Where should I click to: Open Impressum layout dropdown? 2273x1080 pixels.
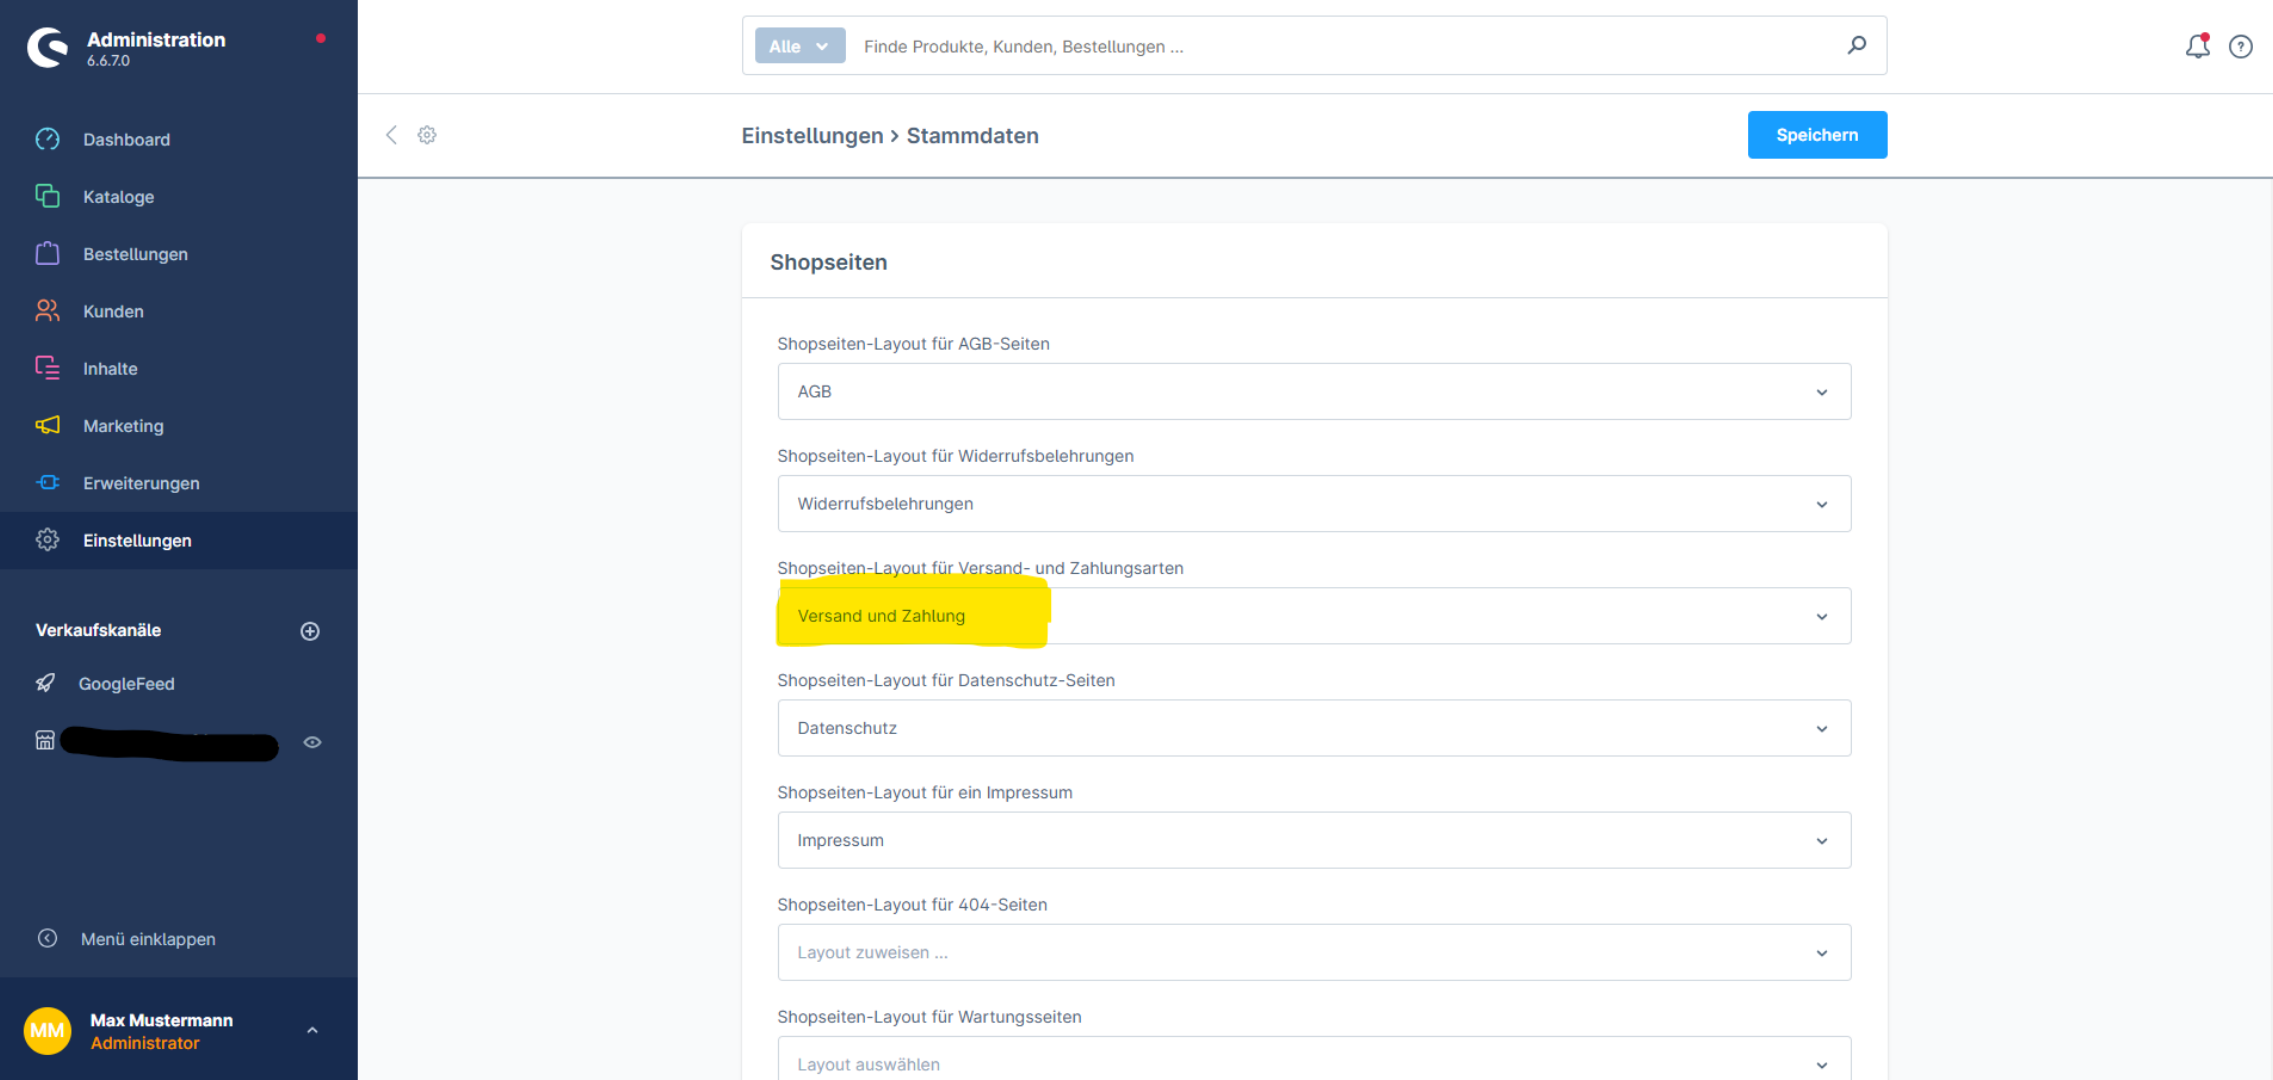tap(1313, 839)
